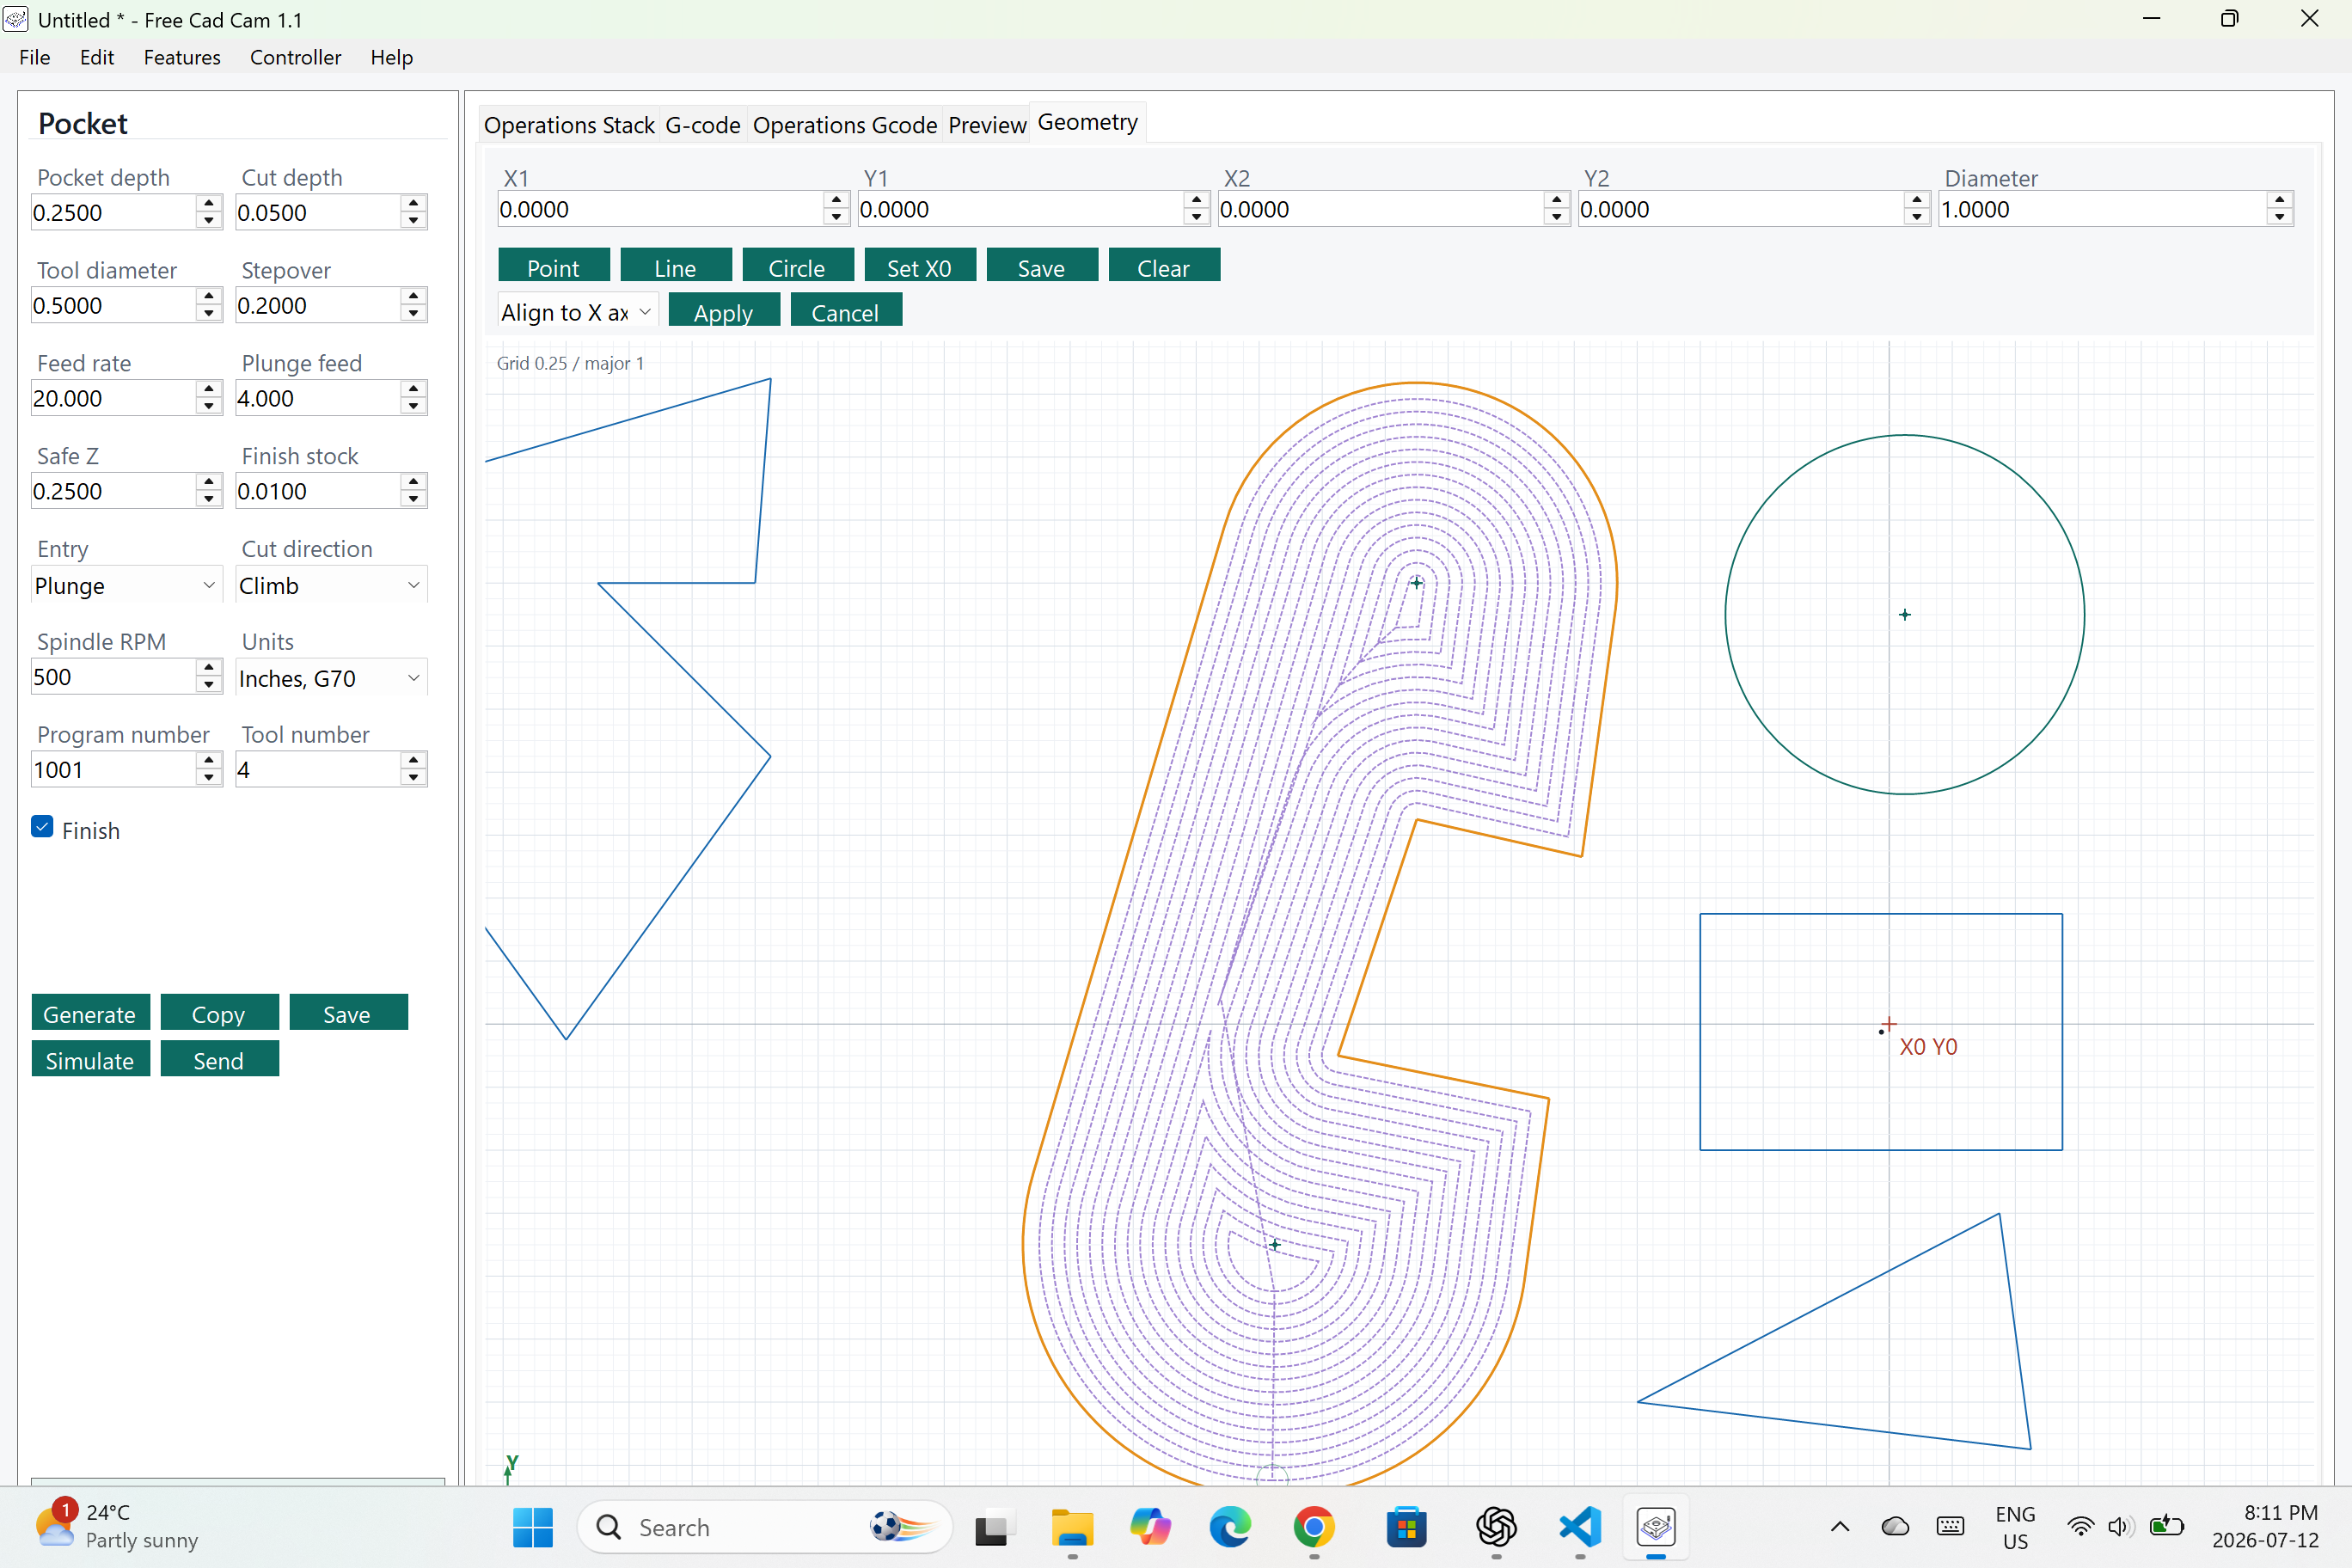Open File Explorer from the taskbar
2352x1568 pixels.
(x=1072, y=1527)
